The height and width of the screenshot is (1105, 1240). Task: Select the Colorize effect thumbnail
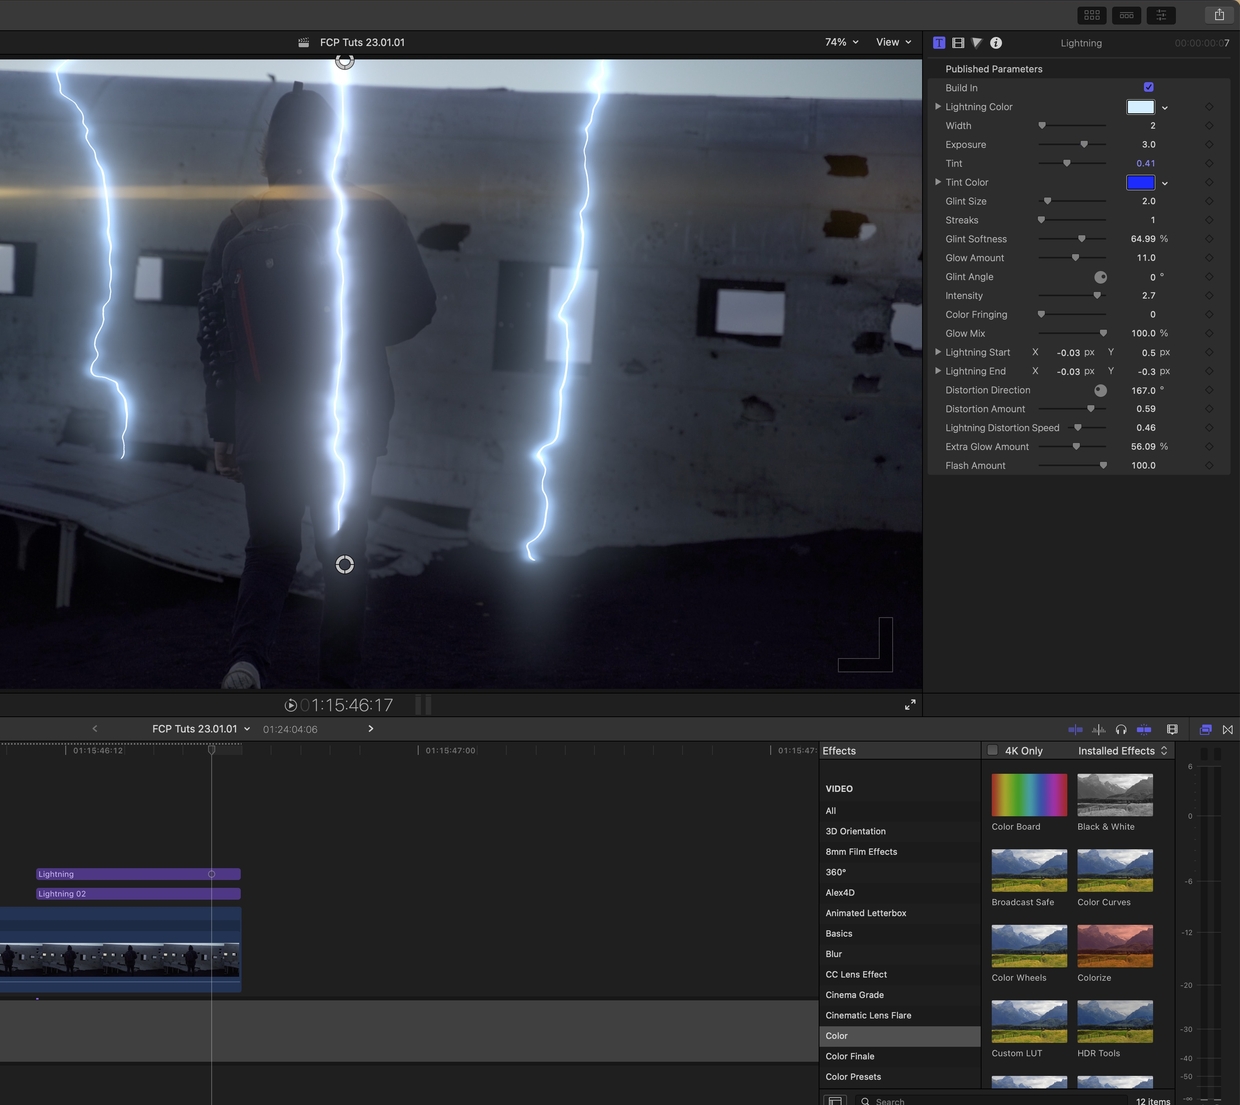1114,945
